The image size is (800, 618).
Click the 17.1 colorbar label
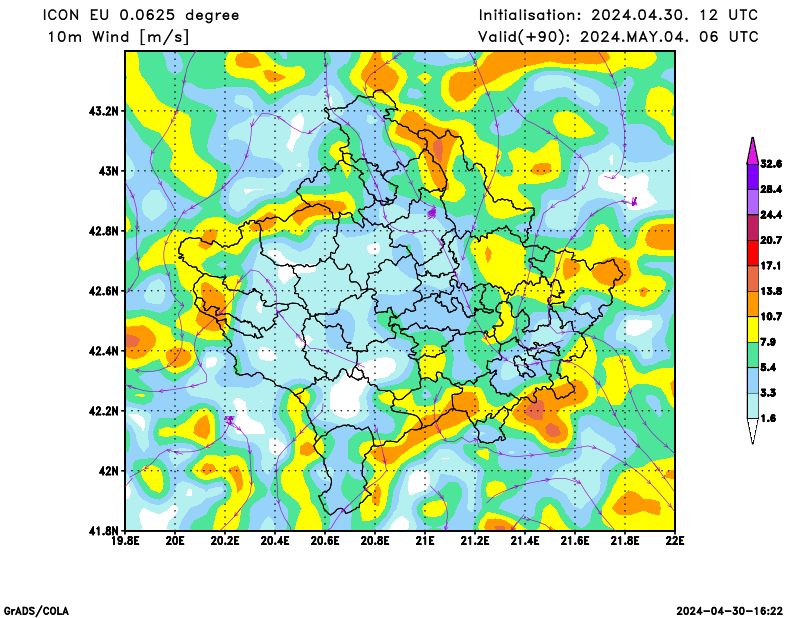pos(771,266)
